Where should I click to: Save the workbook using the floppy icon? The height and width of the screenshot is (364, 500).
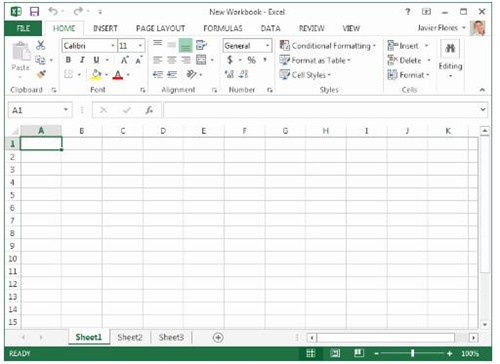point(34,12)
